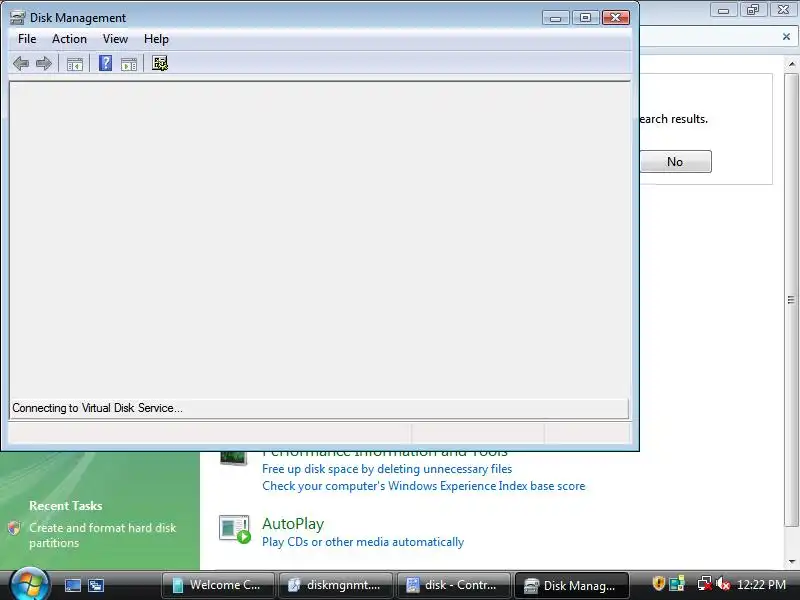Click the 12:22 PM clock
800x600 pixels.
[761, 585]
